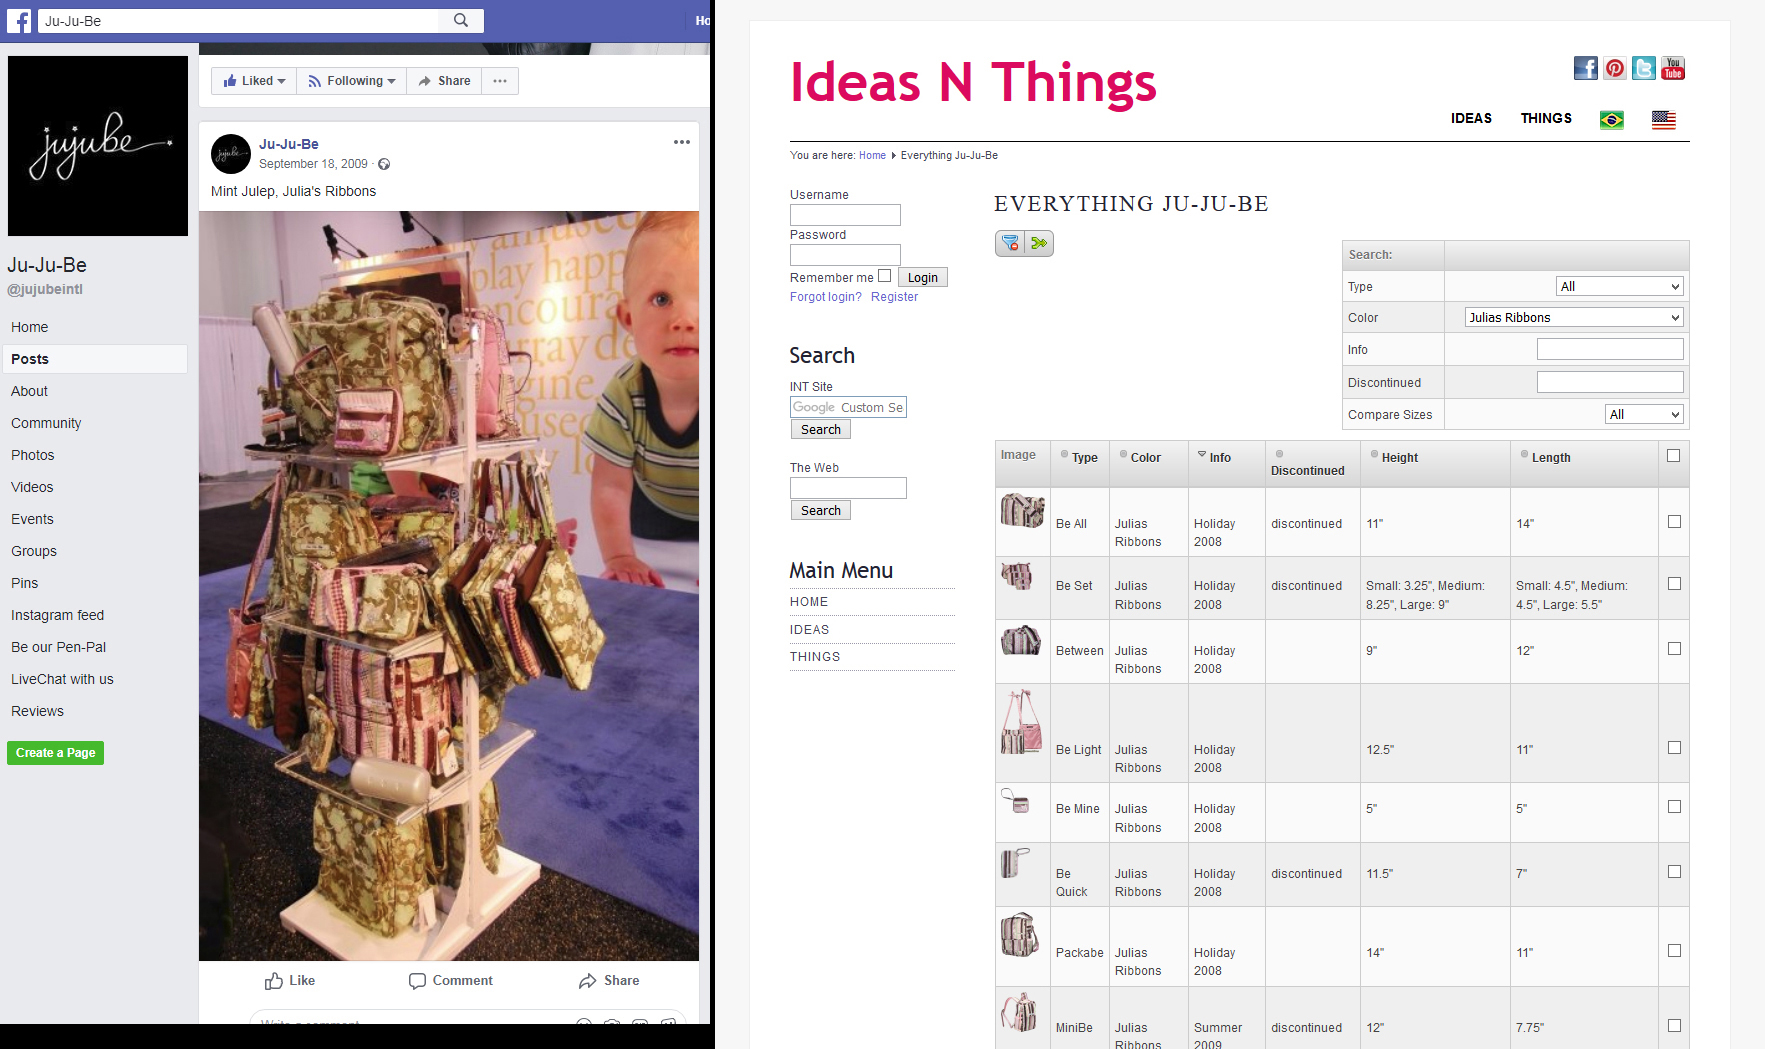
Task: Open the post options ellipsis on Ju-Ju-Be post
Action: 682,142
